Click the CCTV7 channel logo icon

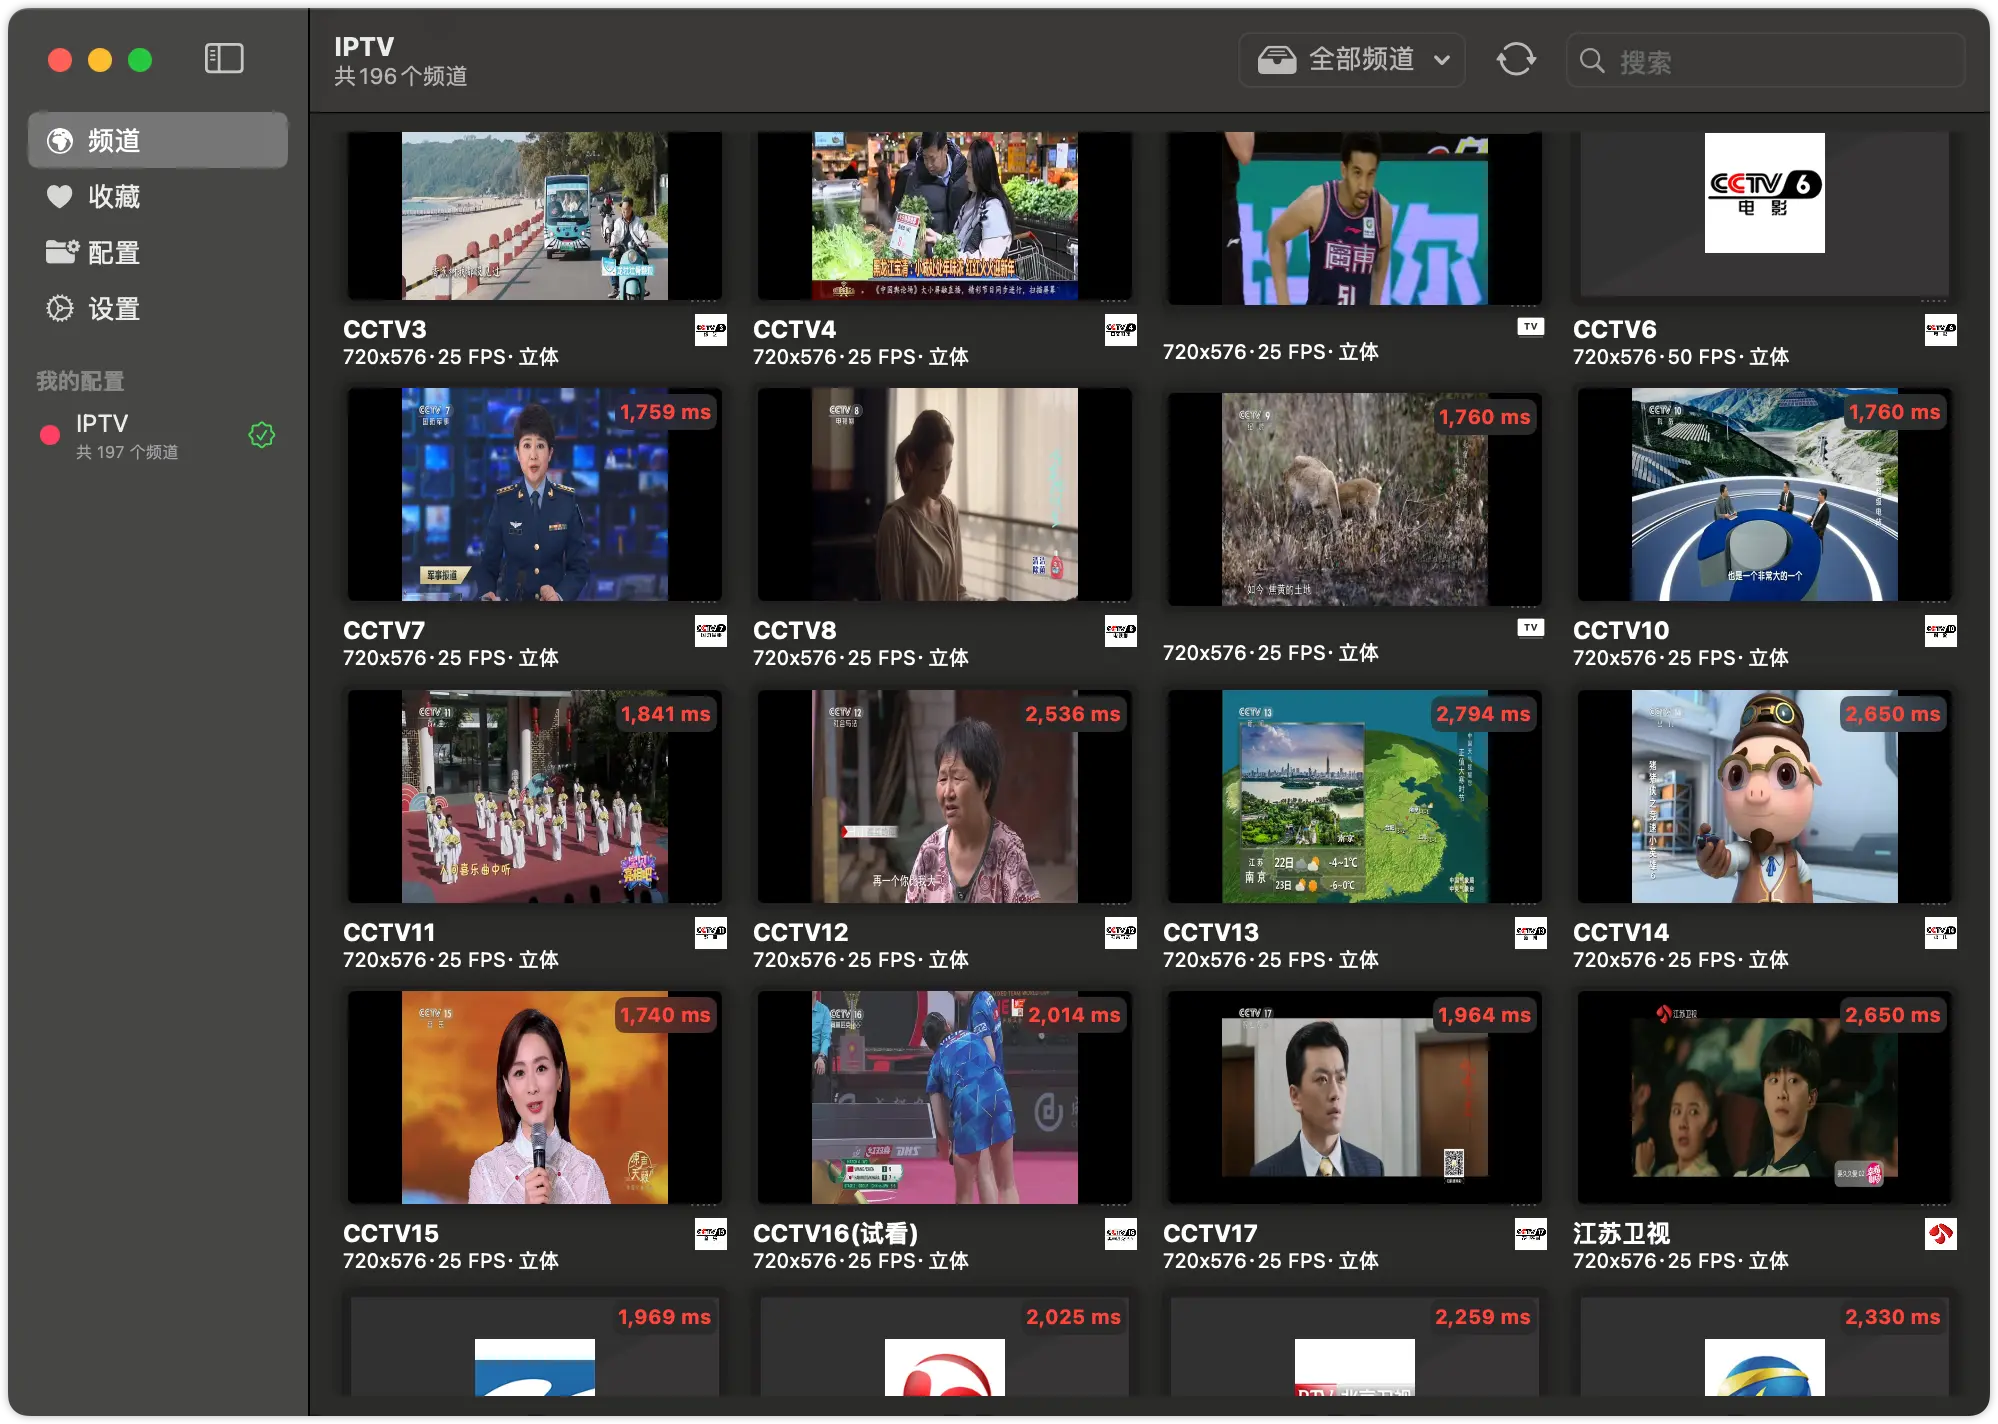click(711, 631)
